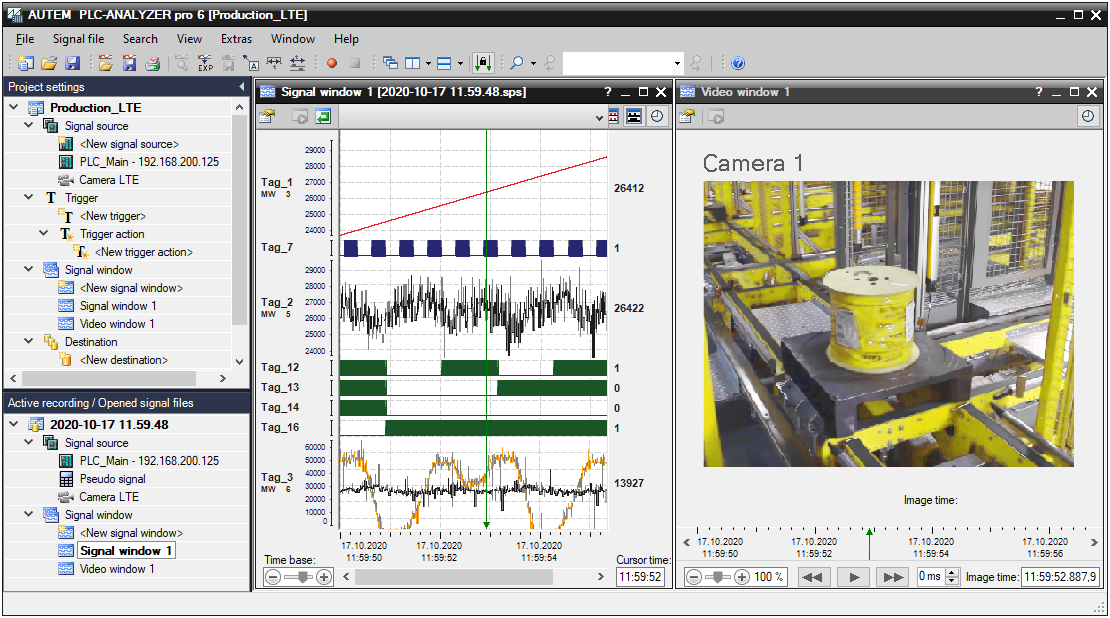Click the EXP export icon in the toolbar
Viewport: 1110px width, 618px height.
click(206, 63)
